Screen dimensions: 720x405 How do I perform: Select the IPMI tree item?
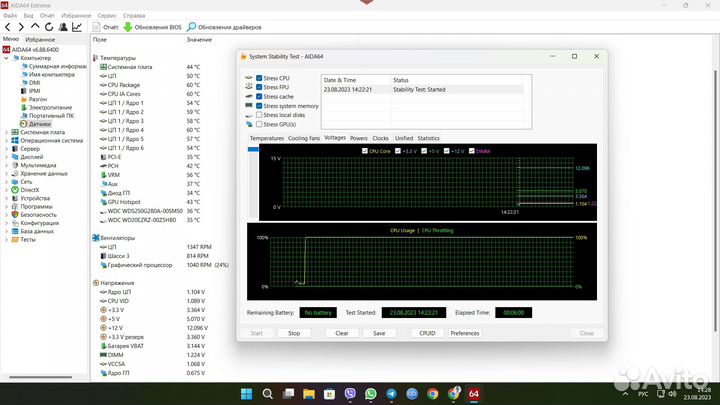tap(31, 91)
